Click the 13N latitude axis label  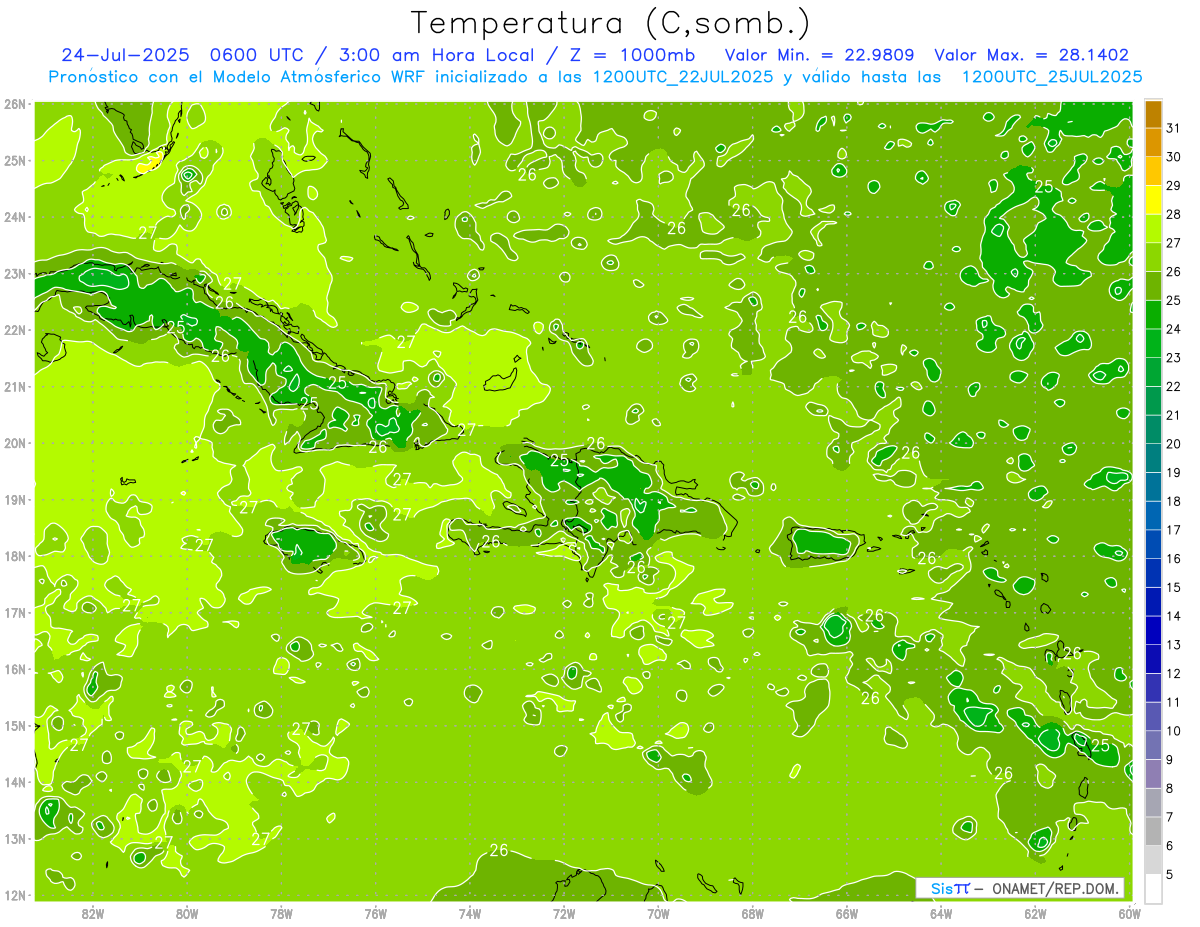[15, 839]
